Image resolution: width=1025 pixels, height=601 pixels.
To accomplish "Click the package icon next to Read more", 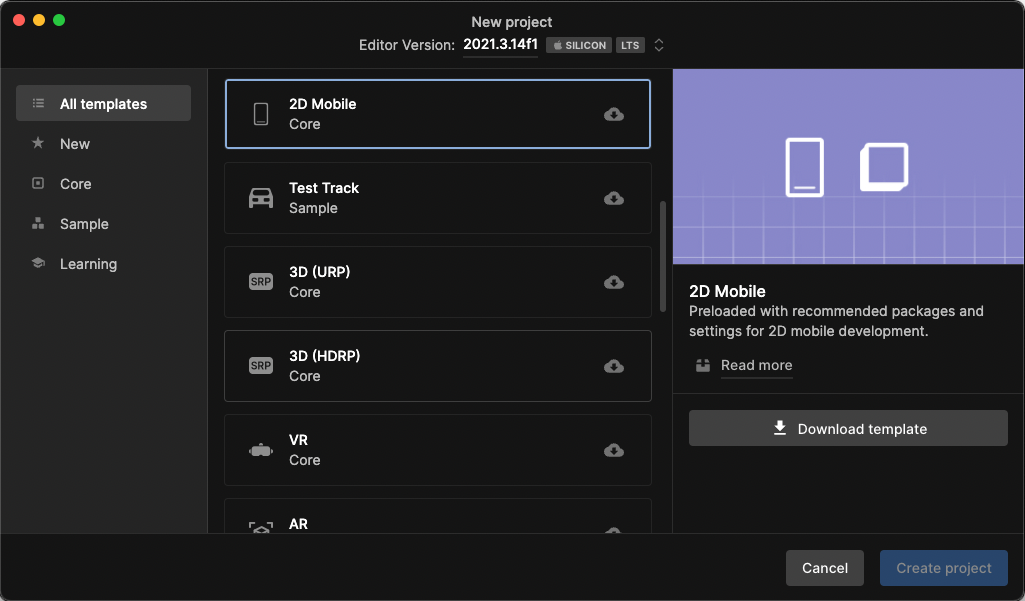I will (703, 365).
